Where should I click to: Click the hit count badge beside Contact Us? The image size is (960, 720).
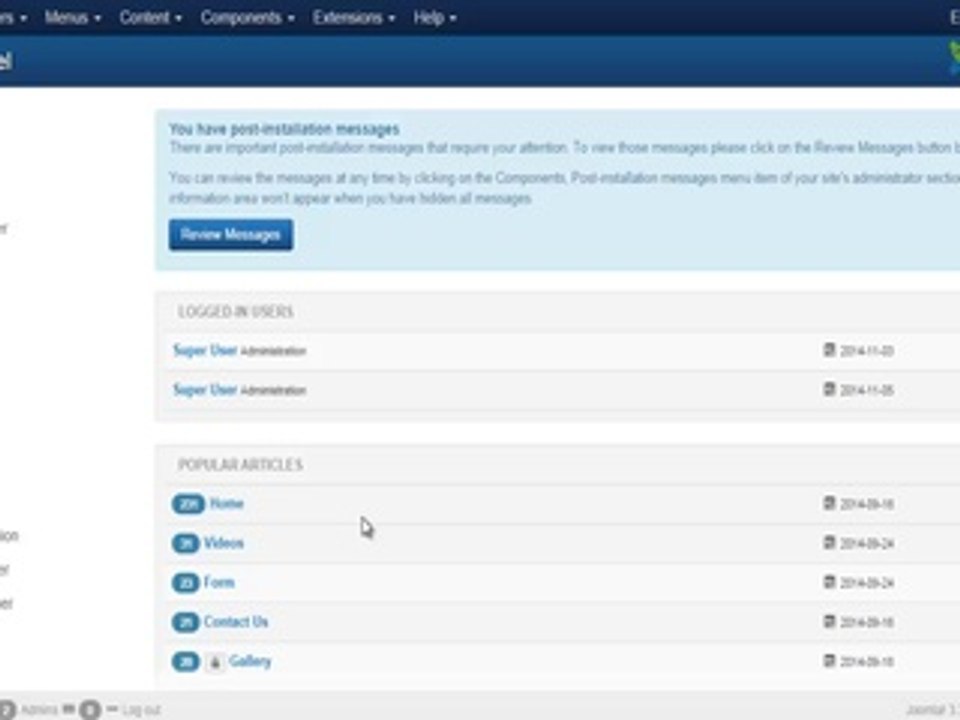[x=186, y=622]
